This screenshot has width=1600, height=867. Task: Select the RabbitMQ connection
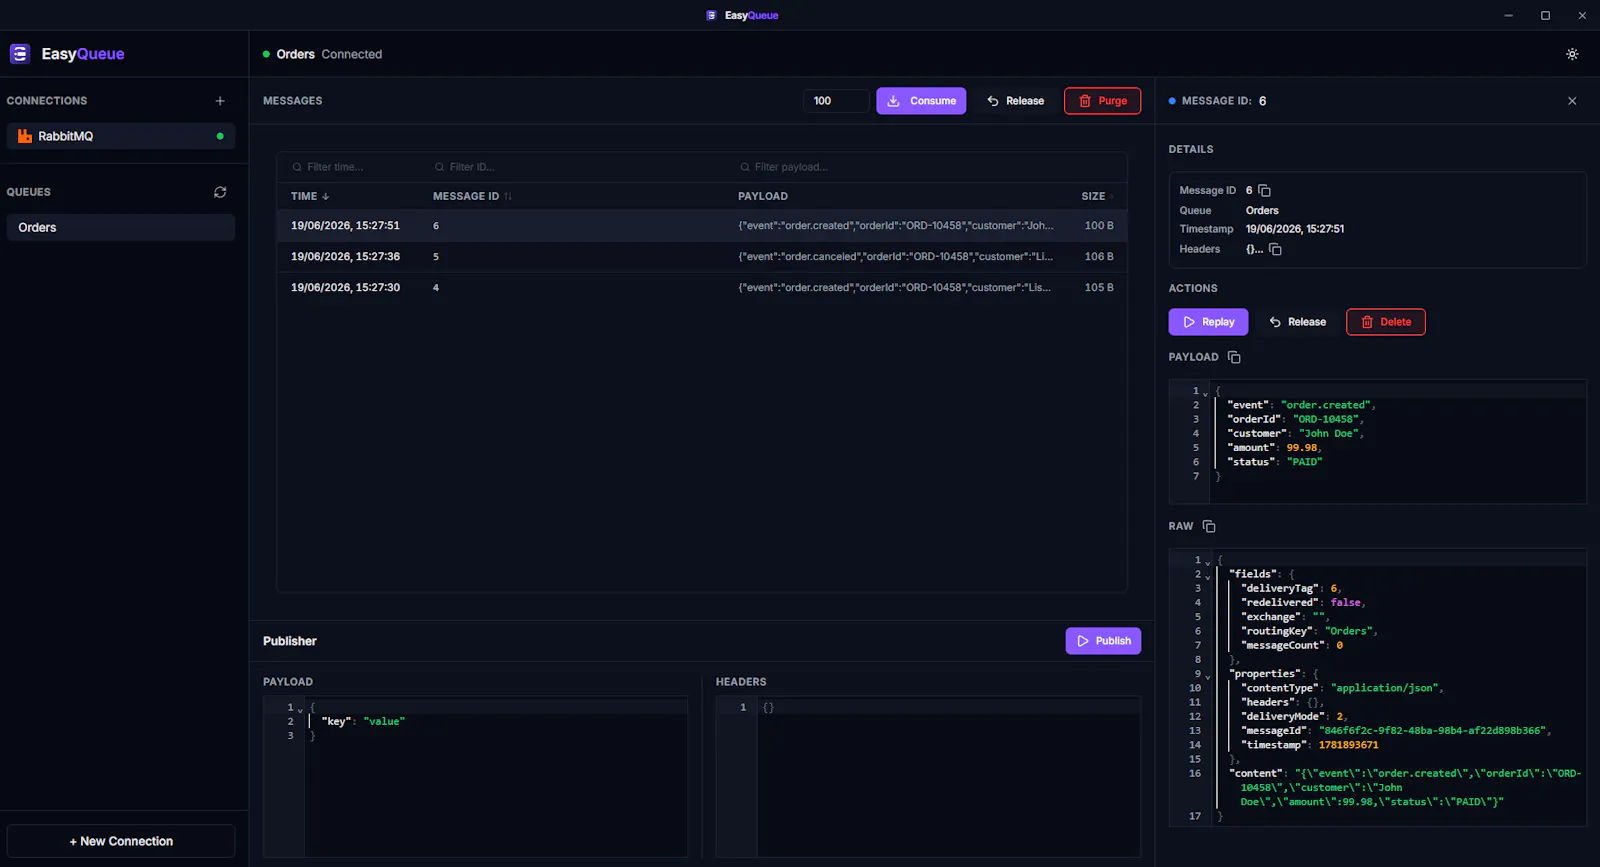tap(121, 136)
